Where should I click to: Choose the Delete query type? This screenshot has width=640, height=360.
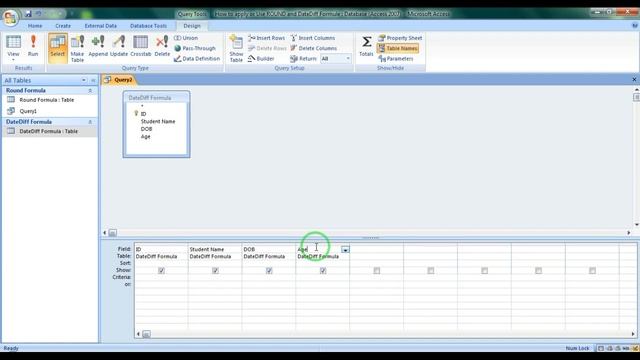pyautogui.click(x=162, y=46)
